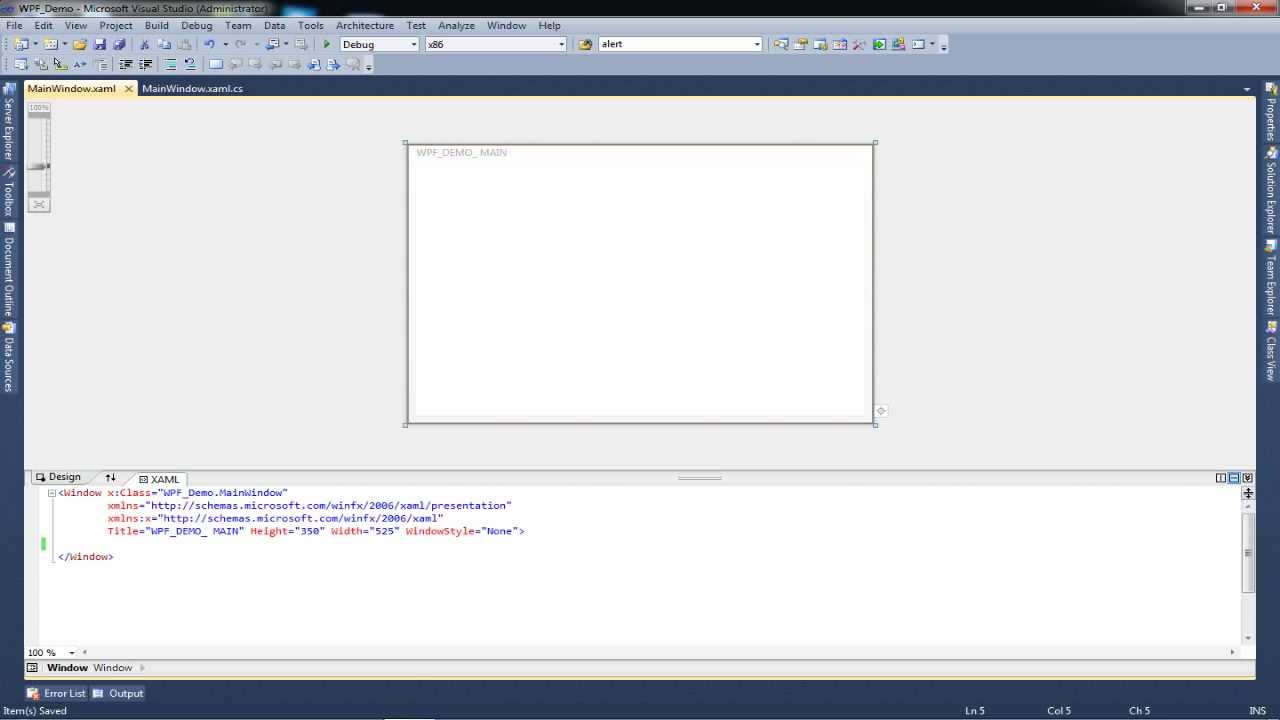The image size is (1280, 720).
Task: Open the Debug menu
Action: click(x=196, y=25)
